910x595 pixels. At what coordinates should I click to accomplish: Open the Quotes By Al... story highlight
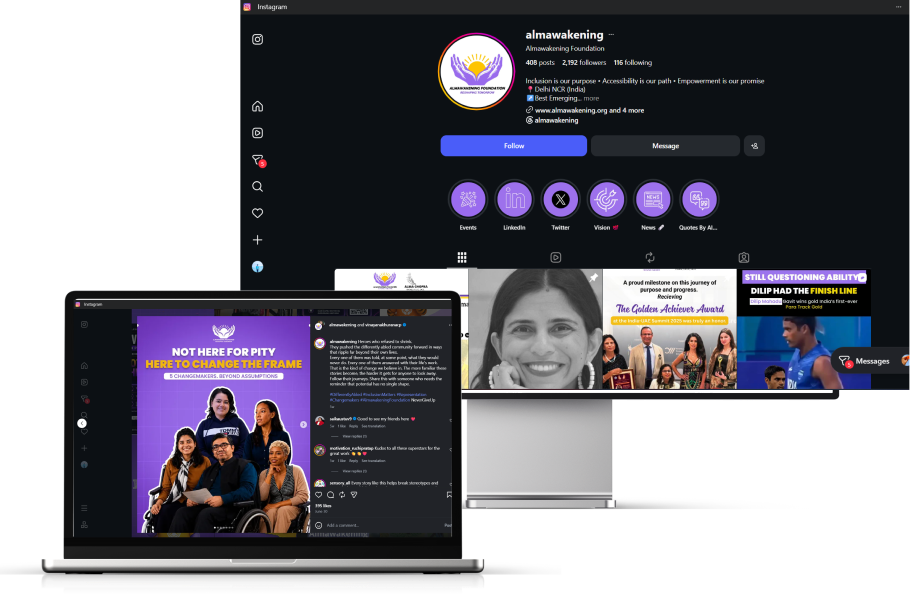tap(699, 200)
